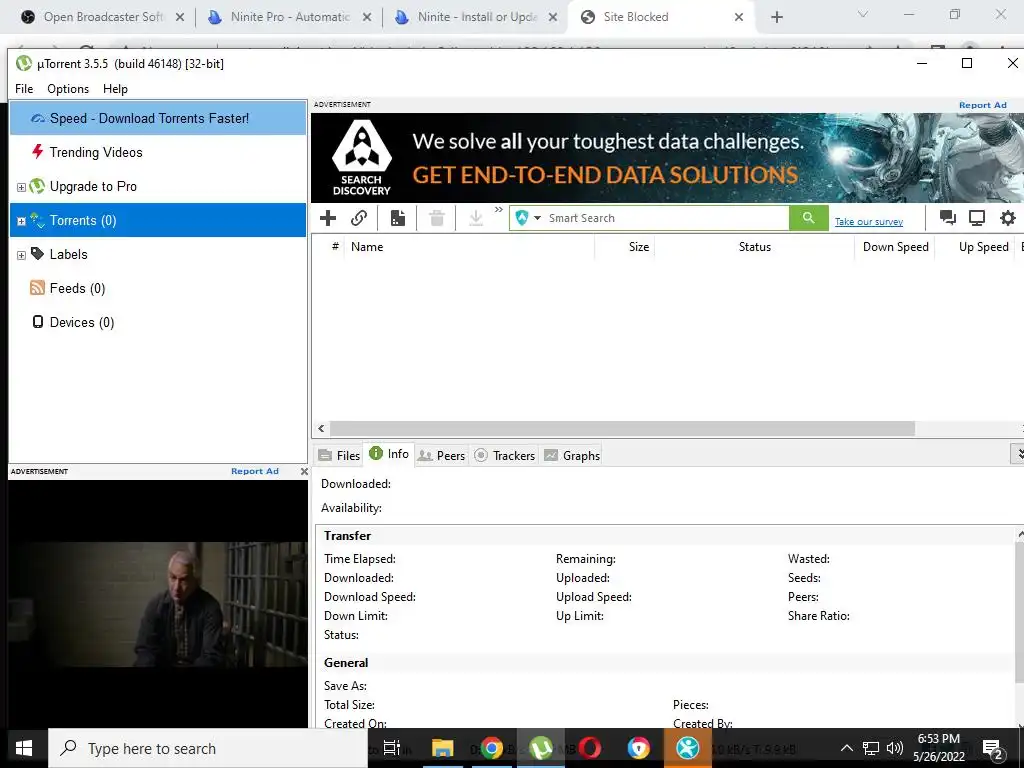
Task: Open the Windows Start menu
Action: tap(24, 748)
